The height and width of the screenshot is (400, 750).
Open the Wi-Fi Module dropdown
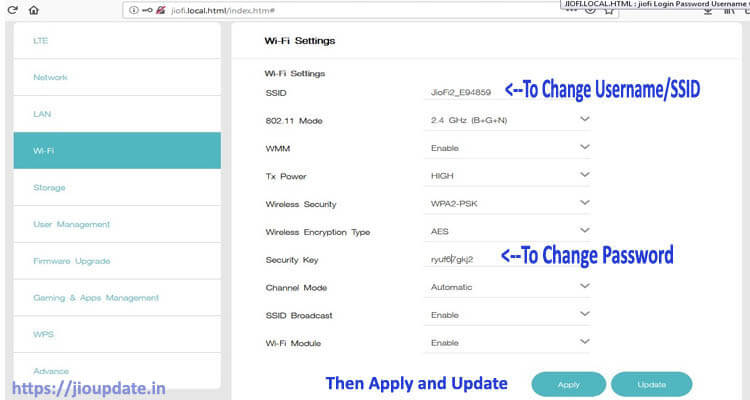[507, 343]
